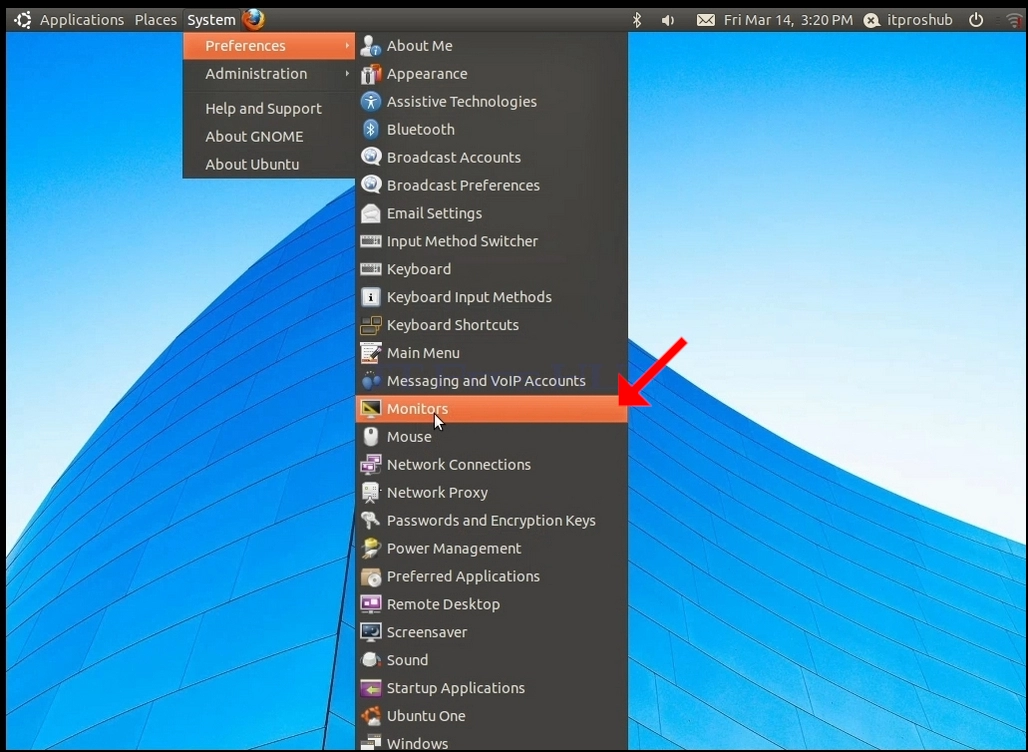The width and height of the screenshot is (1028, 752).
Task: Click the Broadcast Preferences icon
Action: click(x=370, y=186)
